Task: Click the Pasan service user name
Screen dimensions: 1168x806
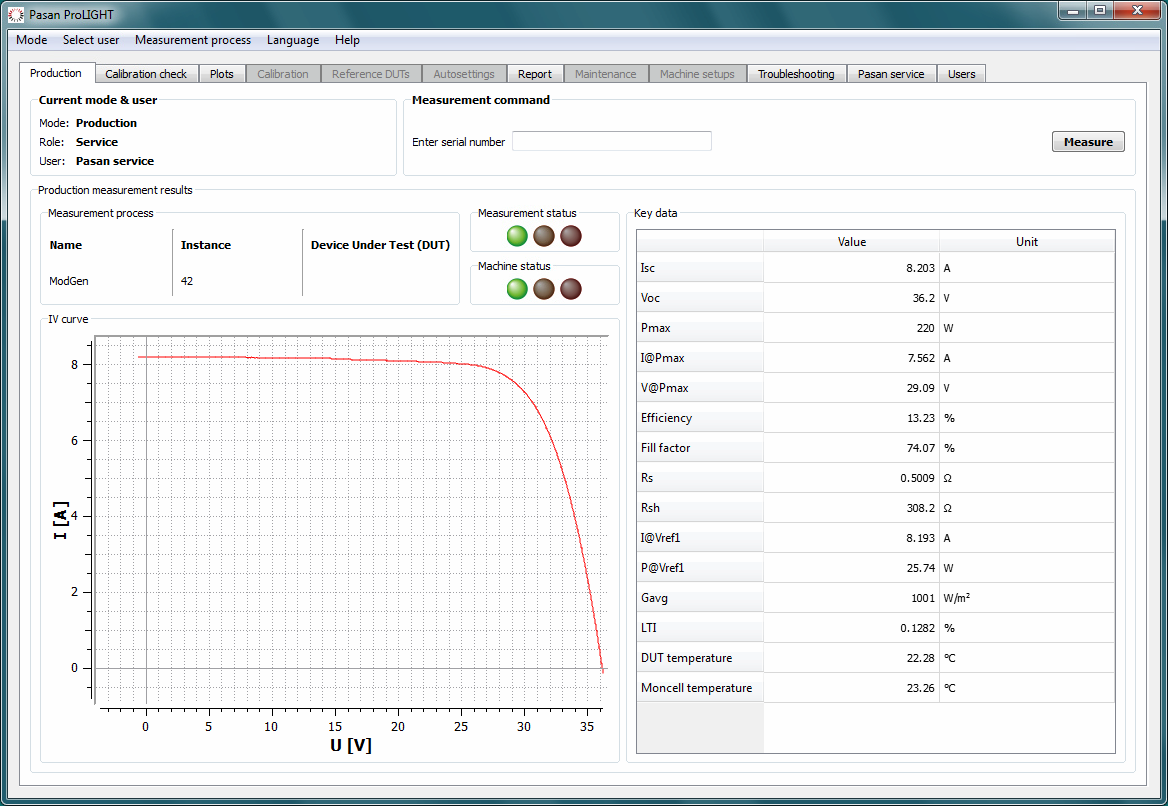Action: pos(115,161)
